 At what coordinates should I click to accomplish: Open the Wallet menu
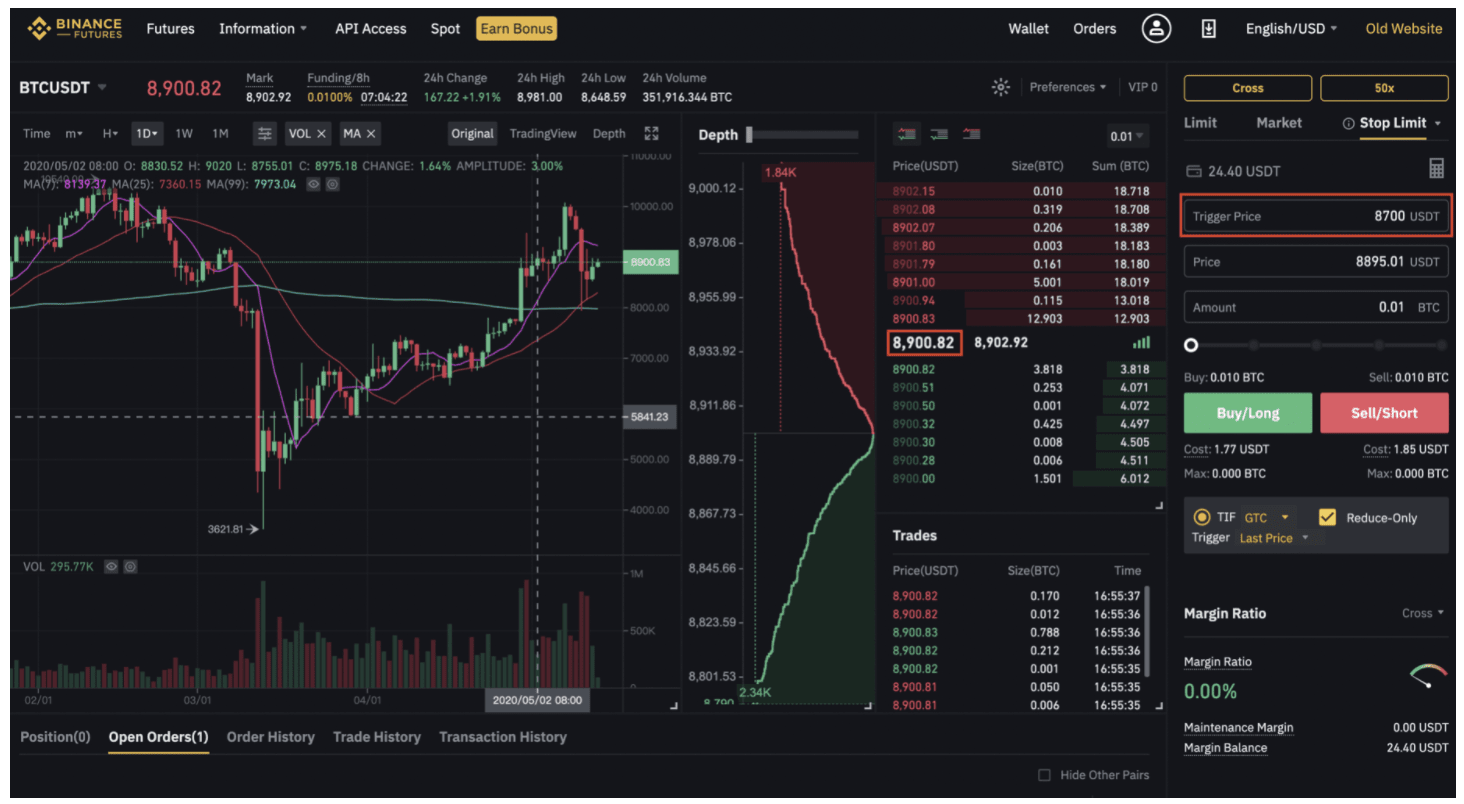pos(1028,29)
